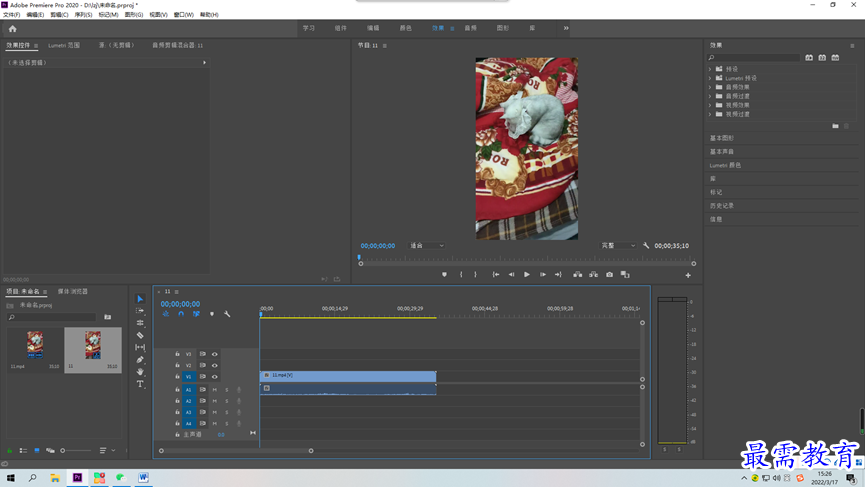Open timeline display settings wrench
Screen dimensions: 865x487
click(x=227, y=314)
